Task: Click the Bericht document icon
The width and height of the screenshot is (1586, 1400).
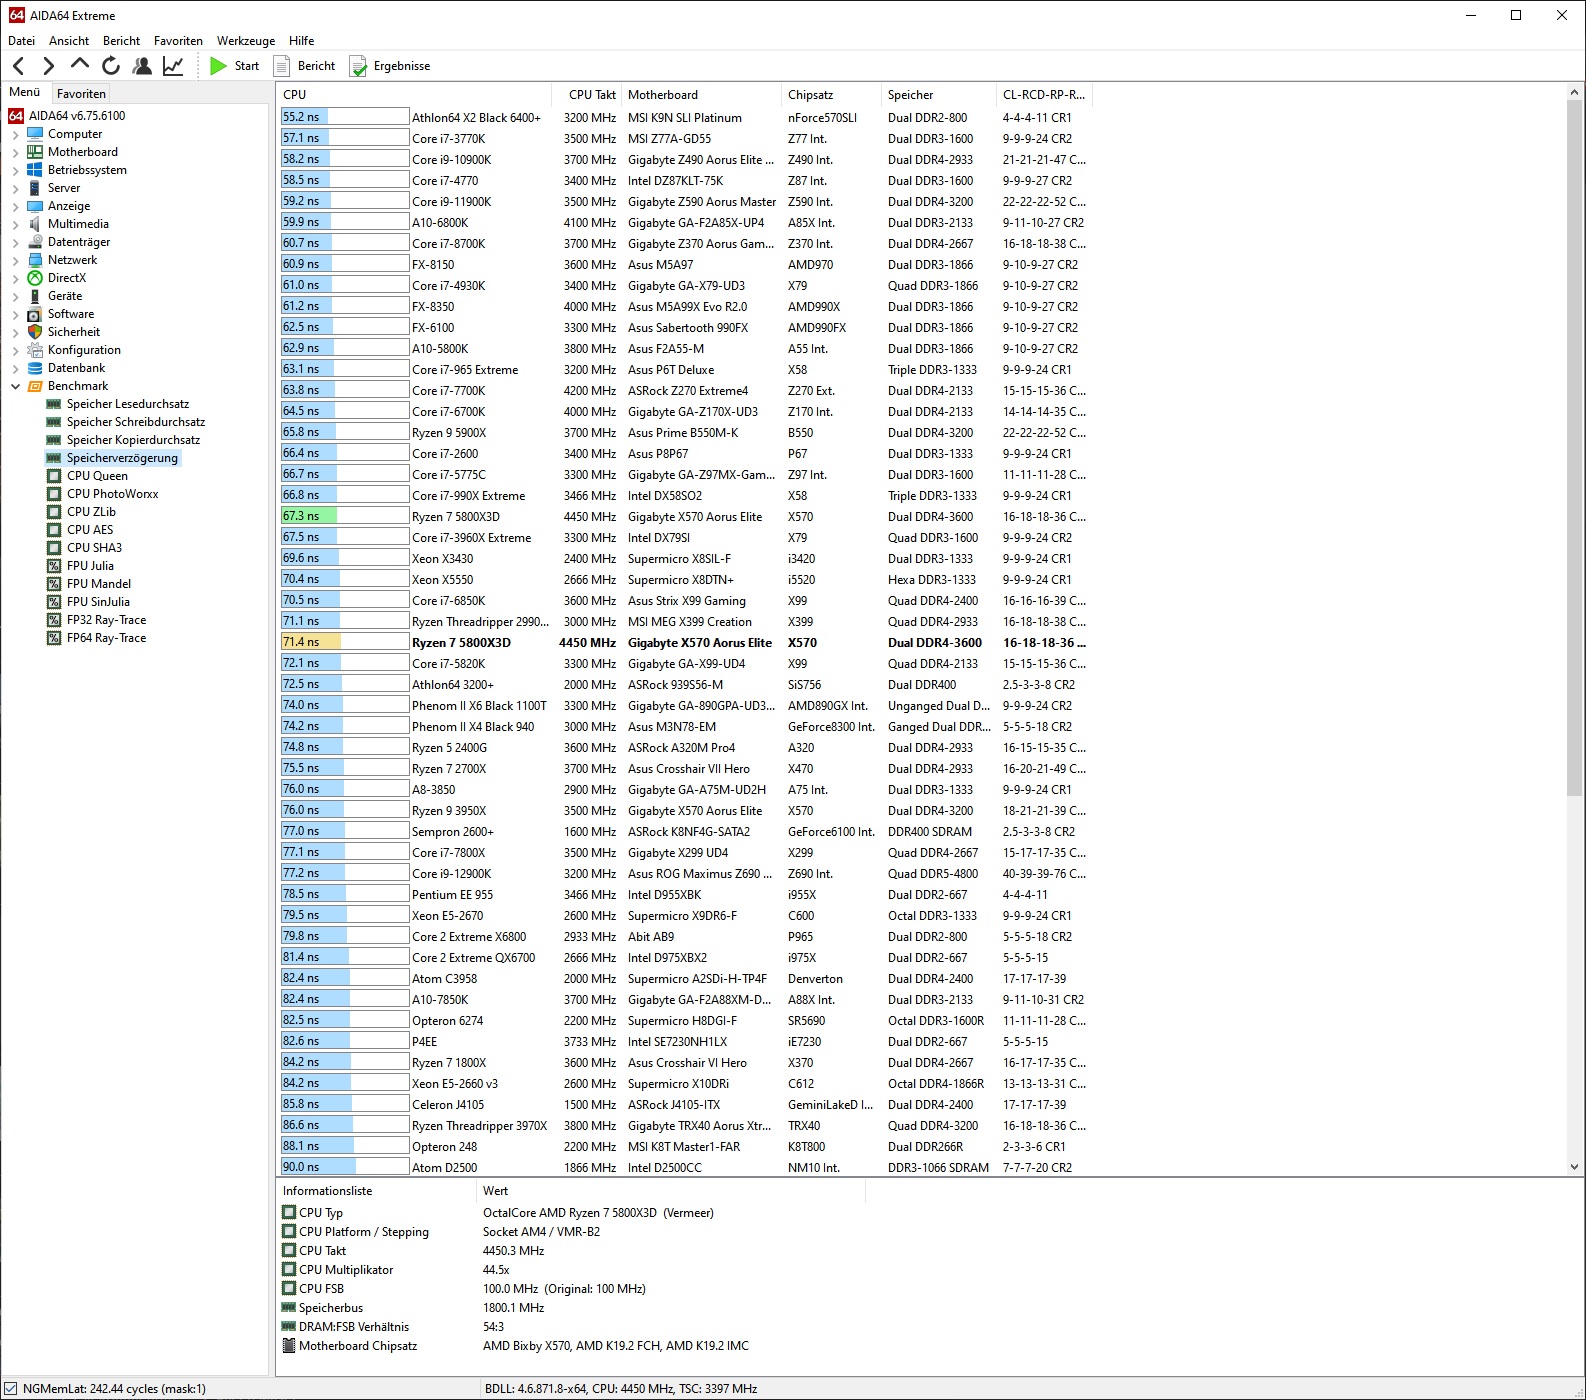Action: pos(282,66)
